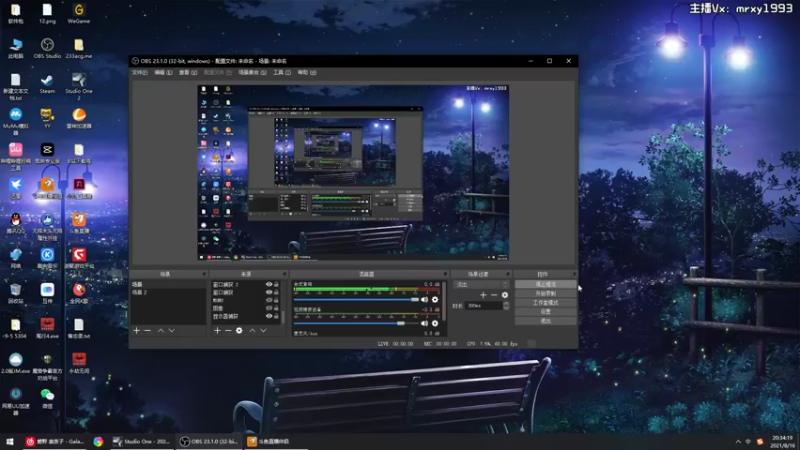800x450 pixels.
Task: Toggle lock on third source row
Action: (277, 301)
